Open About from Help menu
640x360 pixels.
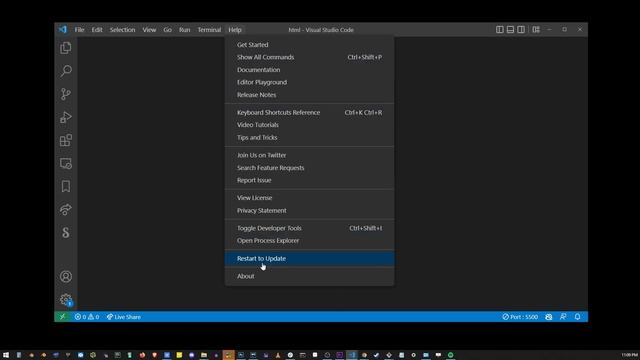point(309,276)
